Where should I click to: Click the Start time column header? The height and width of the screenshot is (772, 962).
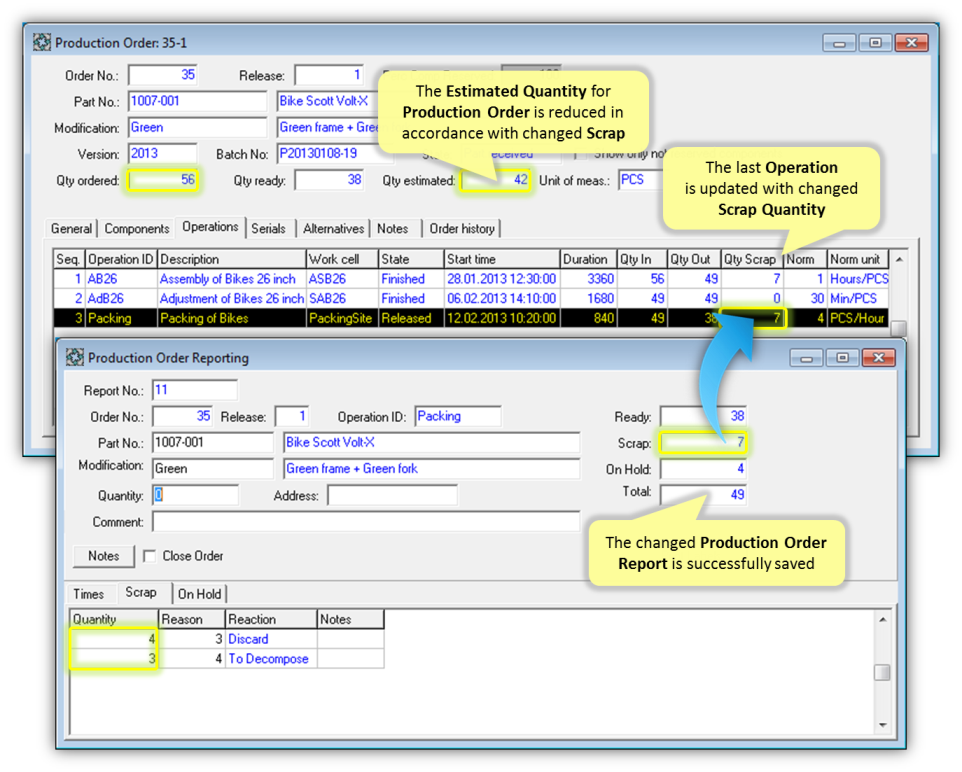[x=502, y=259]
